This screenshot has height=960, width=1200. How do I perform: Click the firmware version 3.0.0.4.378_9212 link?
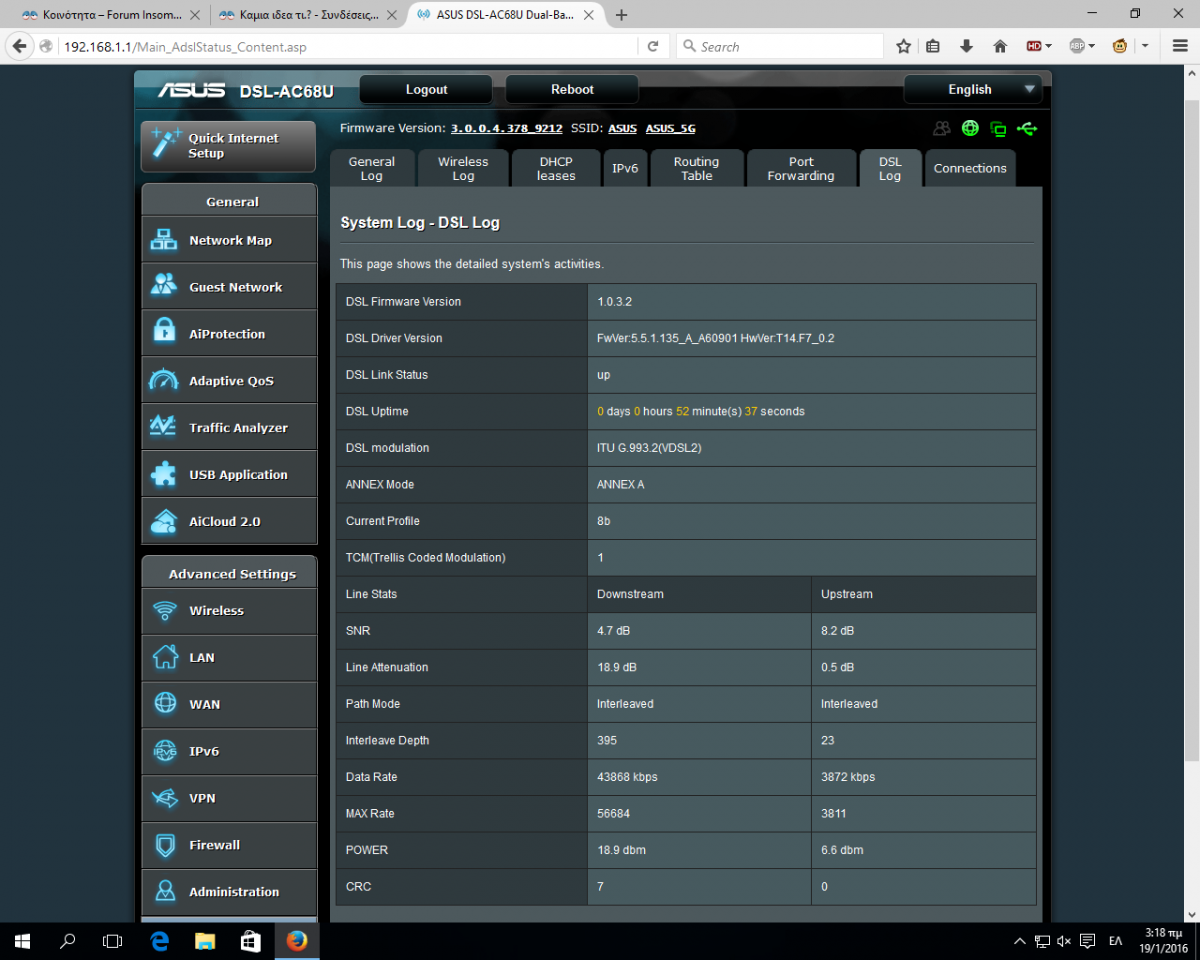coord(506,128)
